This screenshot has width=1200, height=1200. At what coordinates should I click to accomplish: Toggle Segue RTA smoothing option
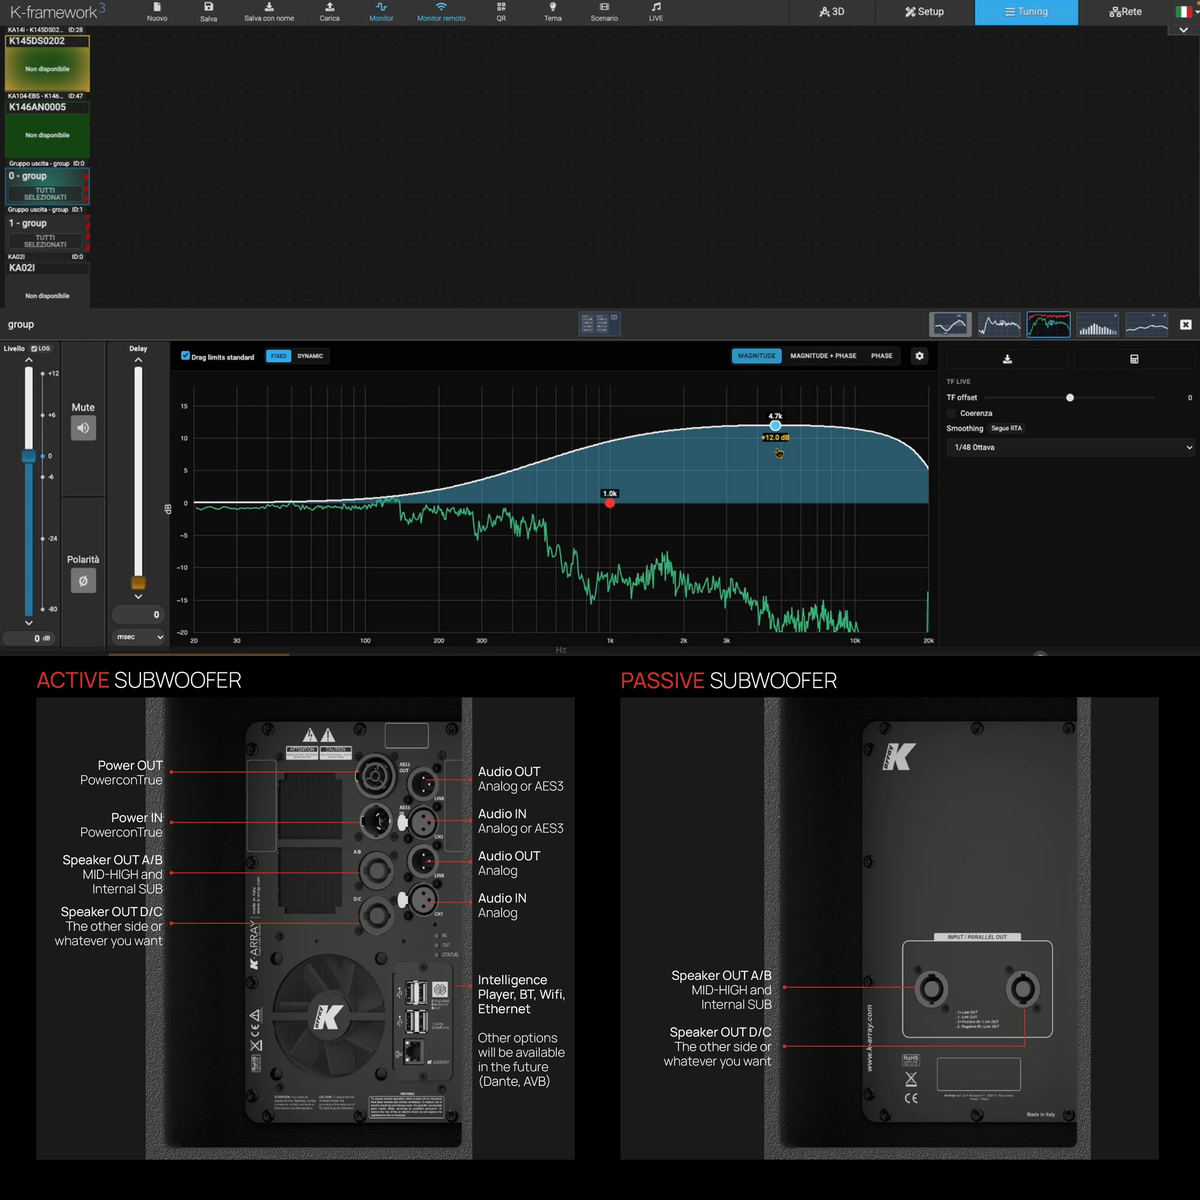point(1006,428)
